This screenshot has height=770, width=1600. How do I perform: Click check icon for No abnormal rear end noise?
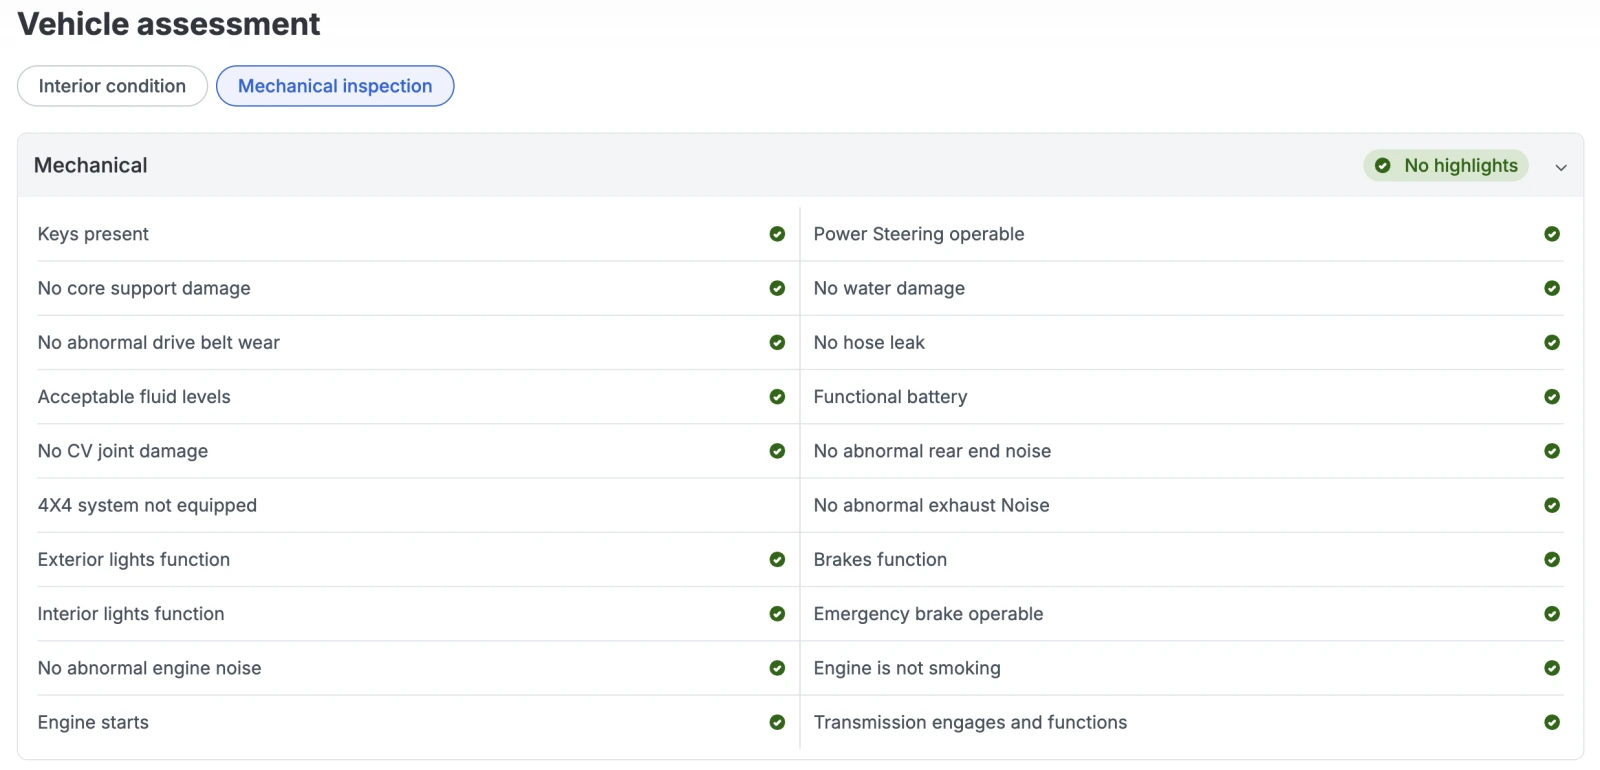tap(1552, 451)
